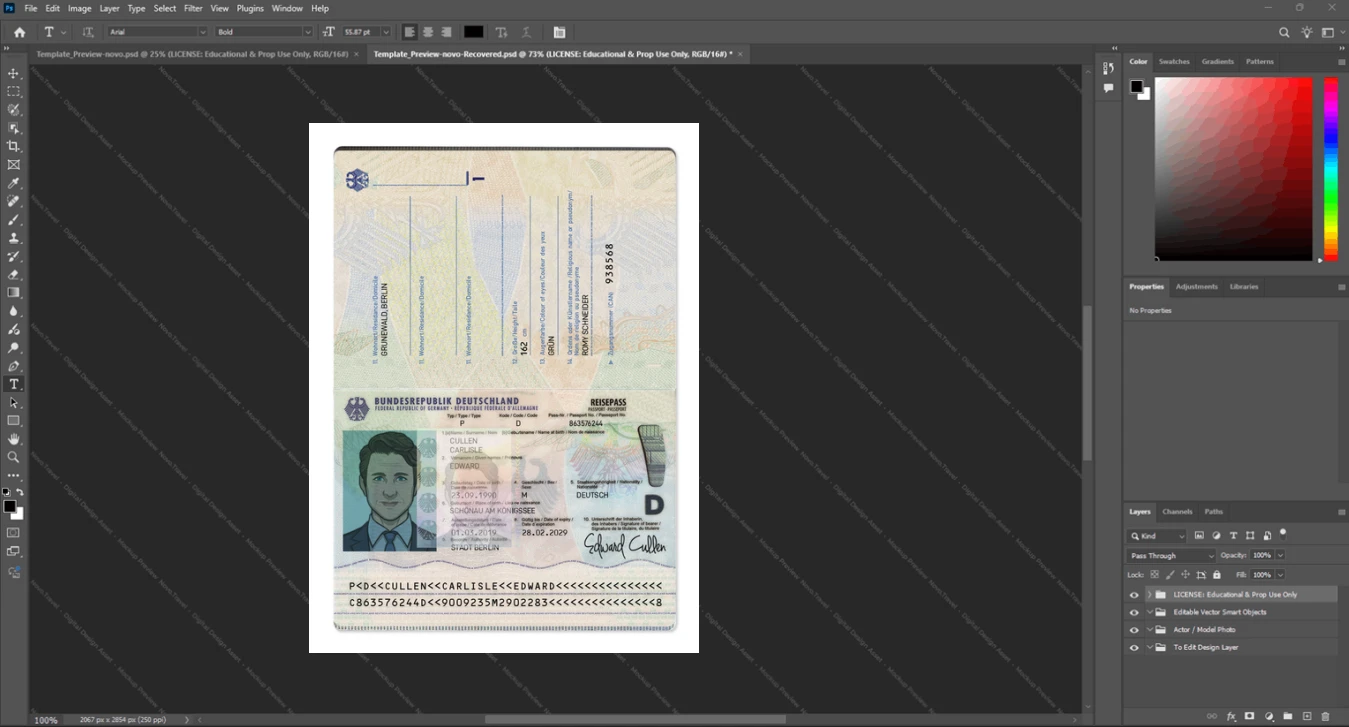The height and width of the screenshot is (727, 1349).
Task: Open the Arial font family dropdown
Action: 157,32
